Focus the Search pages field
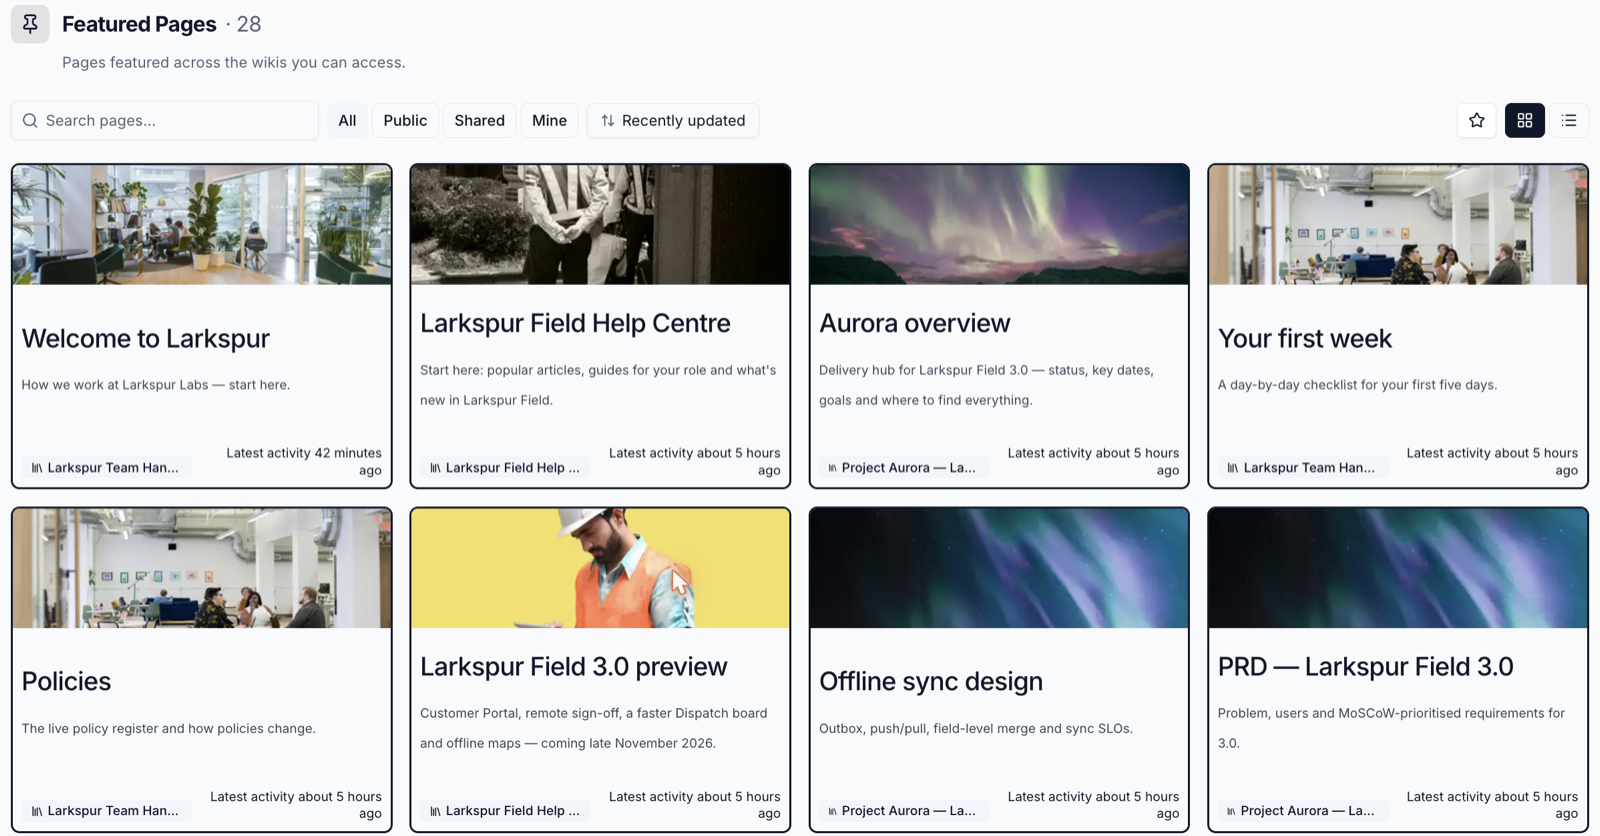The width and height of the screenshot is (1600, 836). pos(165,121)
